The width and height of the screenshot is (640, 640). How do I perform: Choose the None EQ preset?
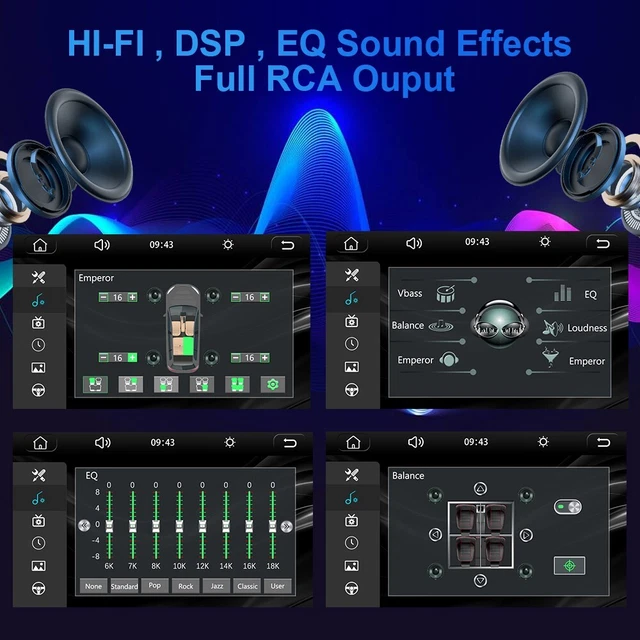(x=93, y=586)
